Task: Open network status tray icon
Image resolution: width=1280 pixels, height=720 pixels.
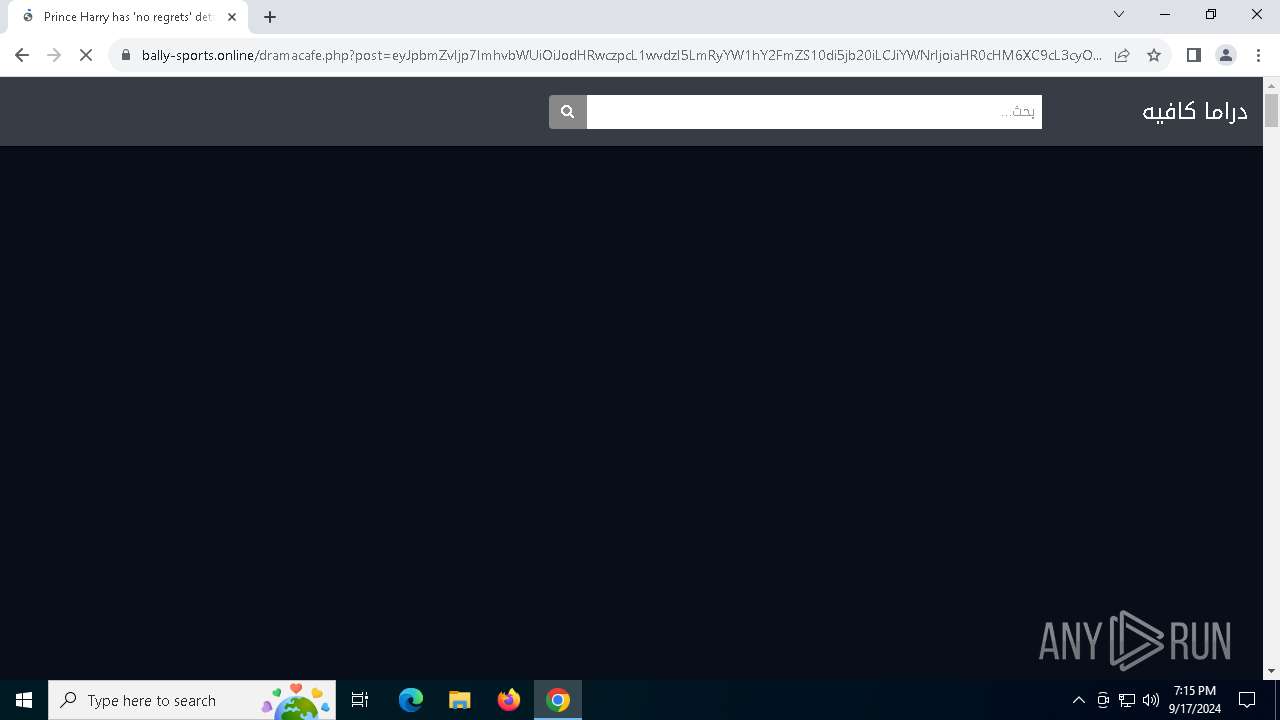Action: (1127, 700)
